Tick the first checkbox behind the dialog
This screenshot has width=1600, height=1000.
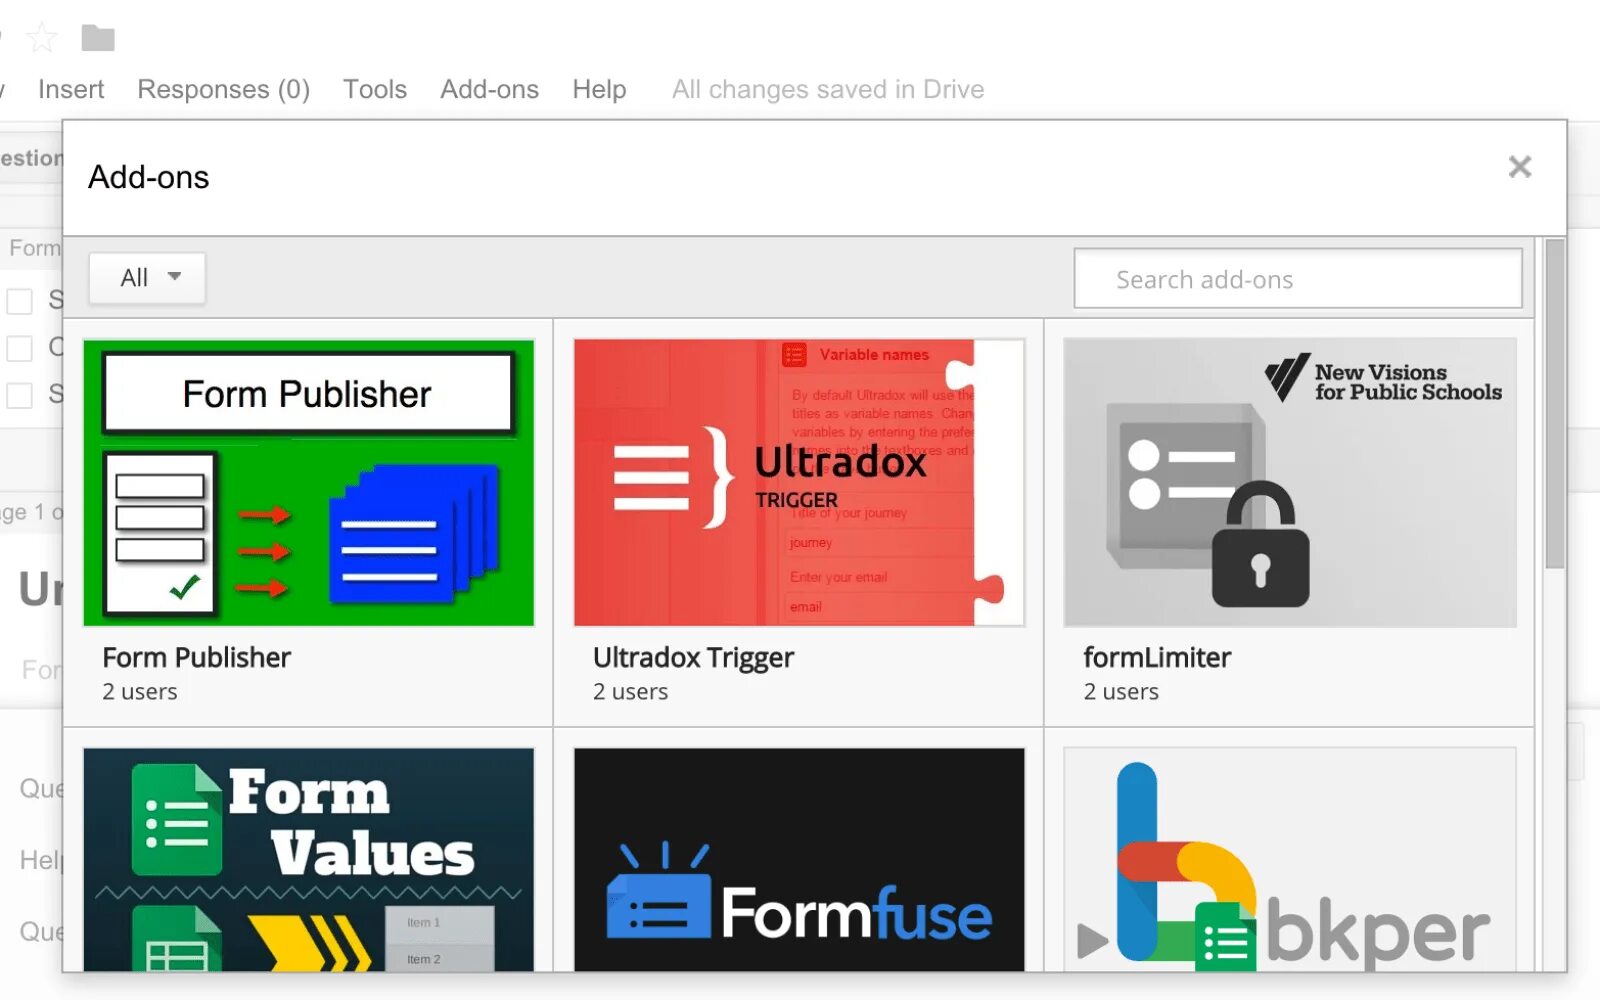pos(20,300)
